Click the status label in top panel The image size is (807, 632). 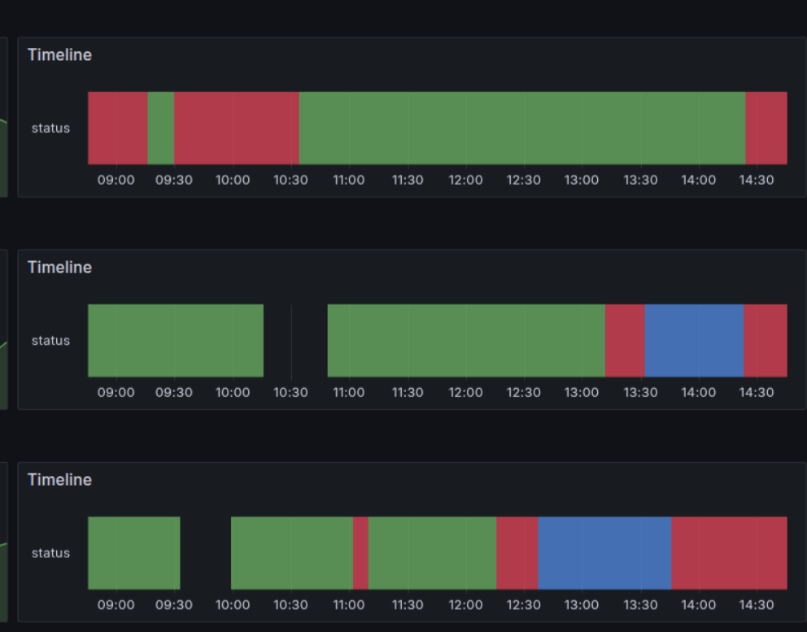[x=50, y=128]
